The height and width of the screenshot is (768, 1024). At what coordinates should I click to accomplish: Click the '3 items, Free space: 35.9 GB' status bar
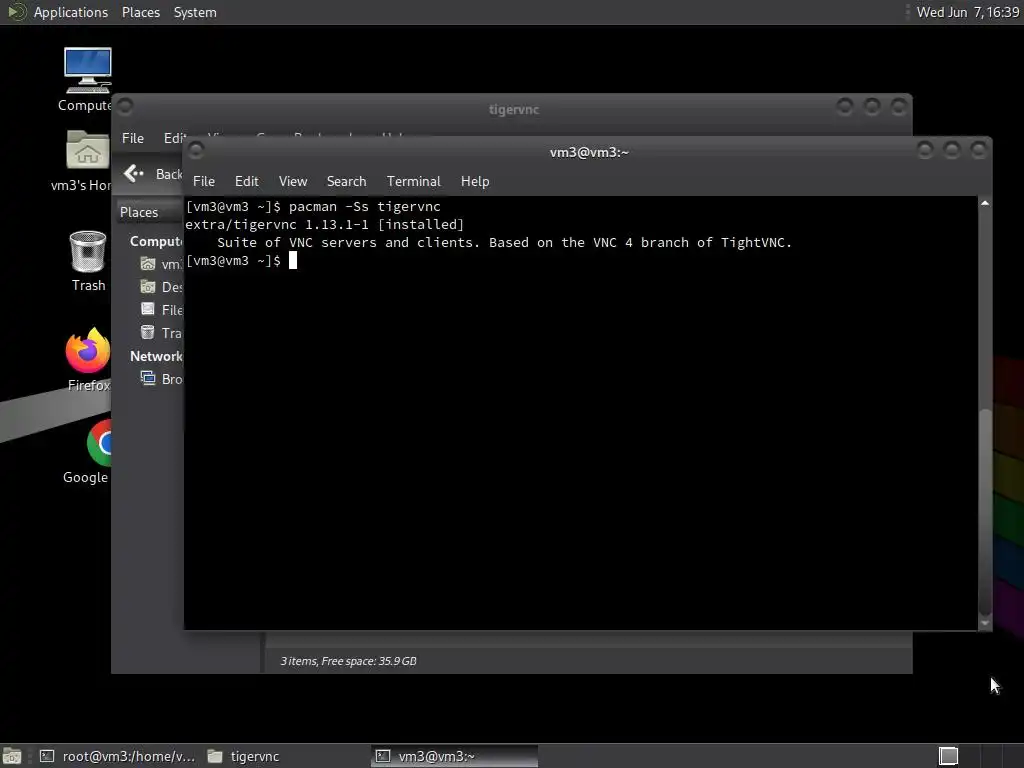(x=348, y=661)
